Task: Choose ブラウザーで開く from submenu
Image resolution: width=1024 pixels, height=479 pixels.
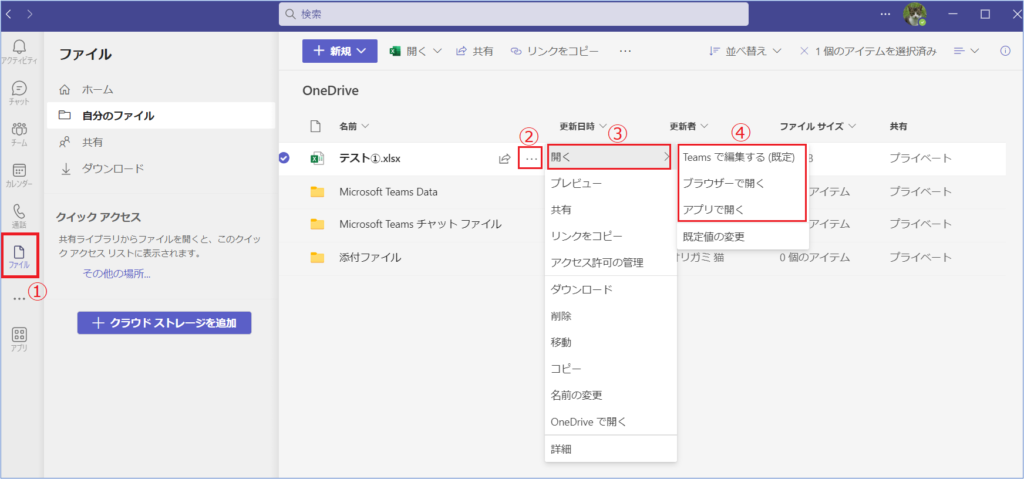Action: [x=722, y=184]
